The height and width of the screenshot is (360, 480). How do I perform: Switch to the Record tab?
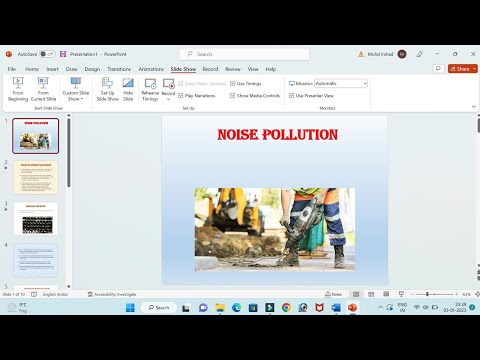(210, 69)
